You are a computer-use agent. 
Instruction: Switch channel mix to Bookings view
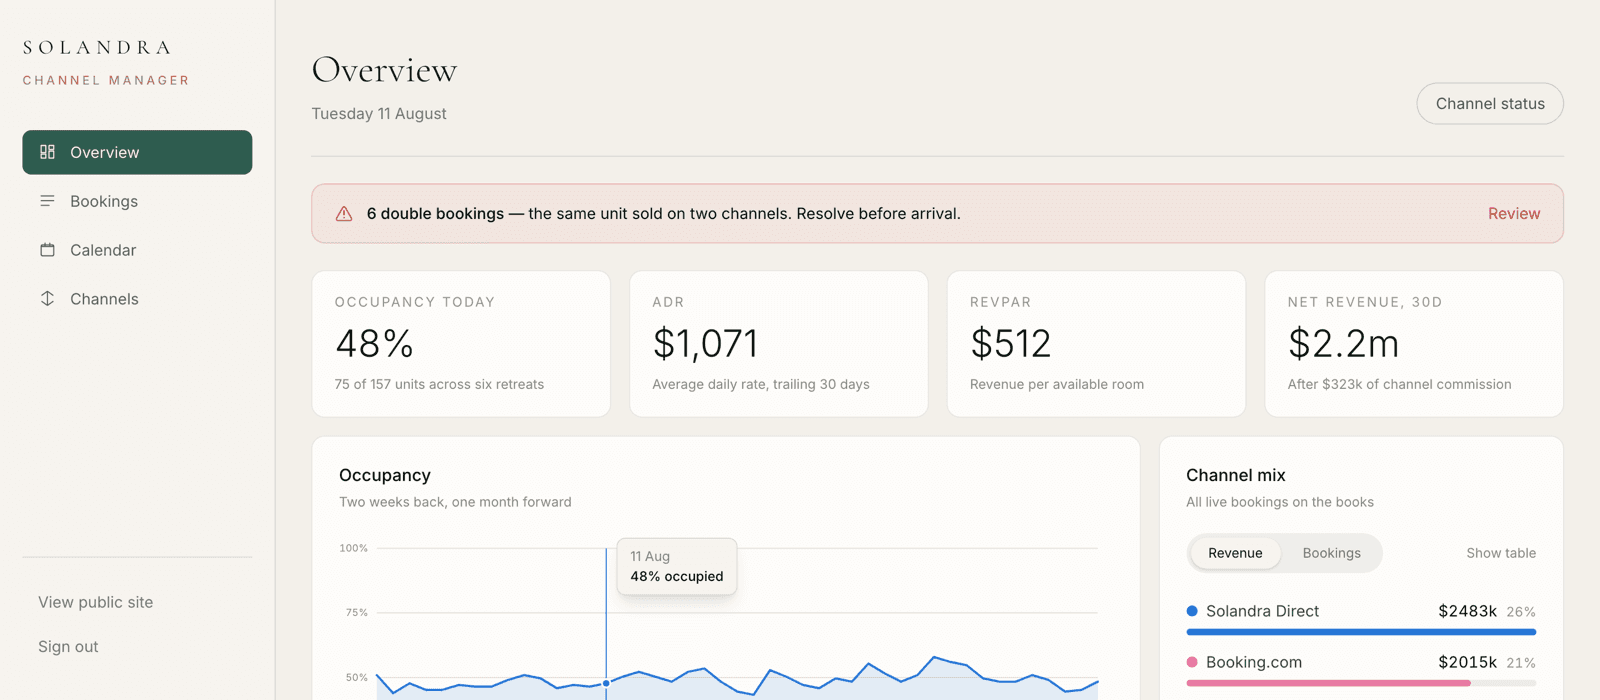pyautogui.click(x=1331, y=553)
